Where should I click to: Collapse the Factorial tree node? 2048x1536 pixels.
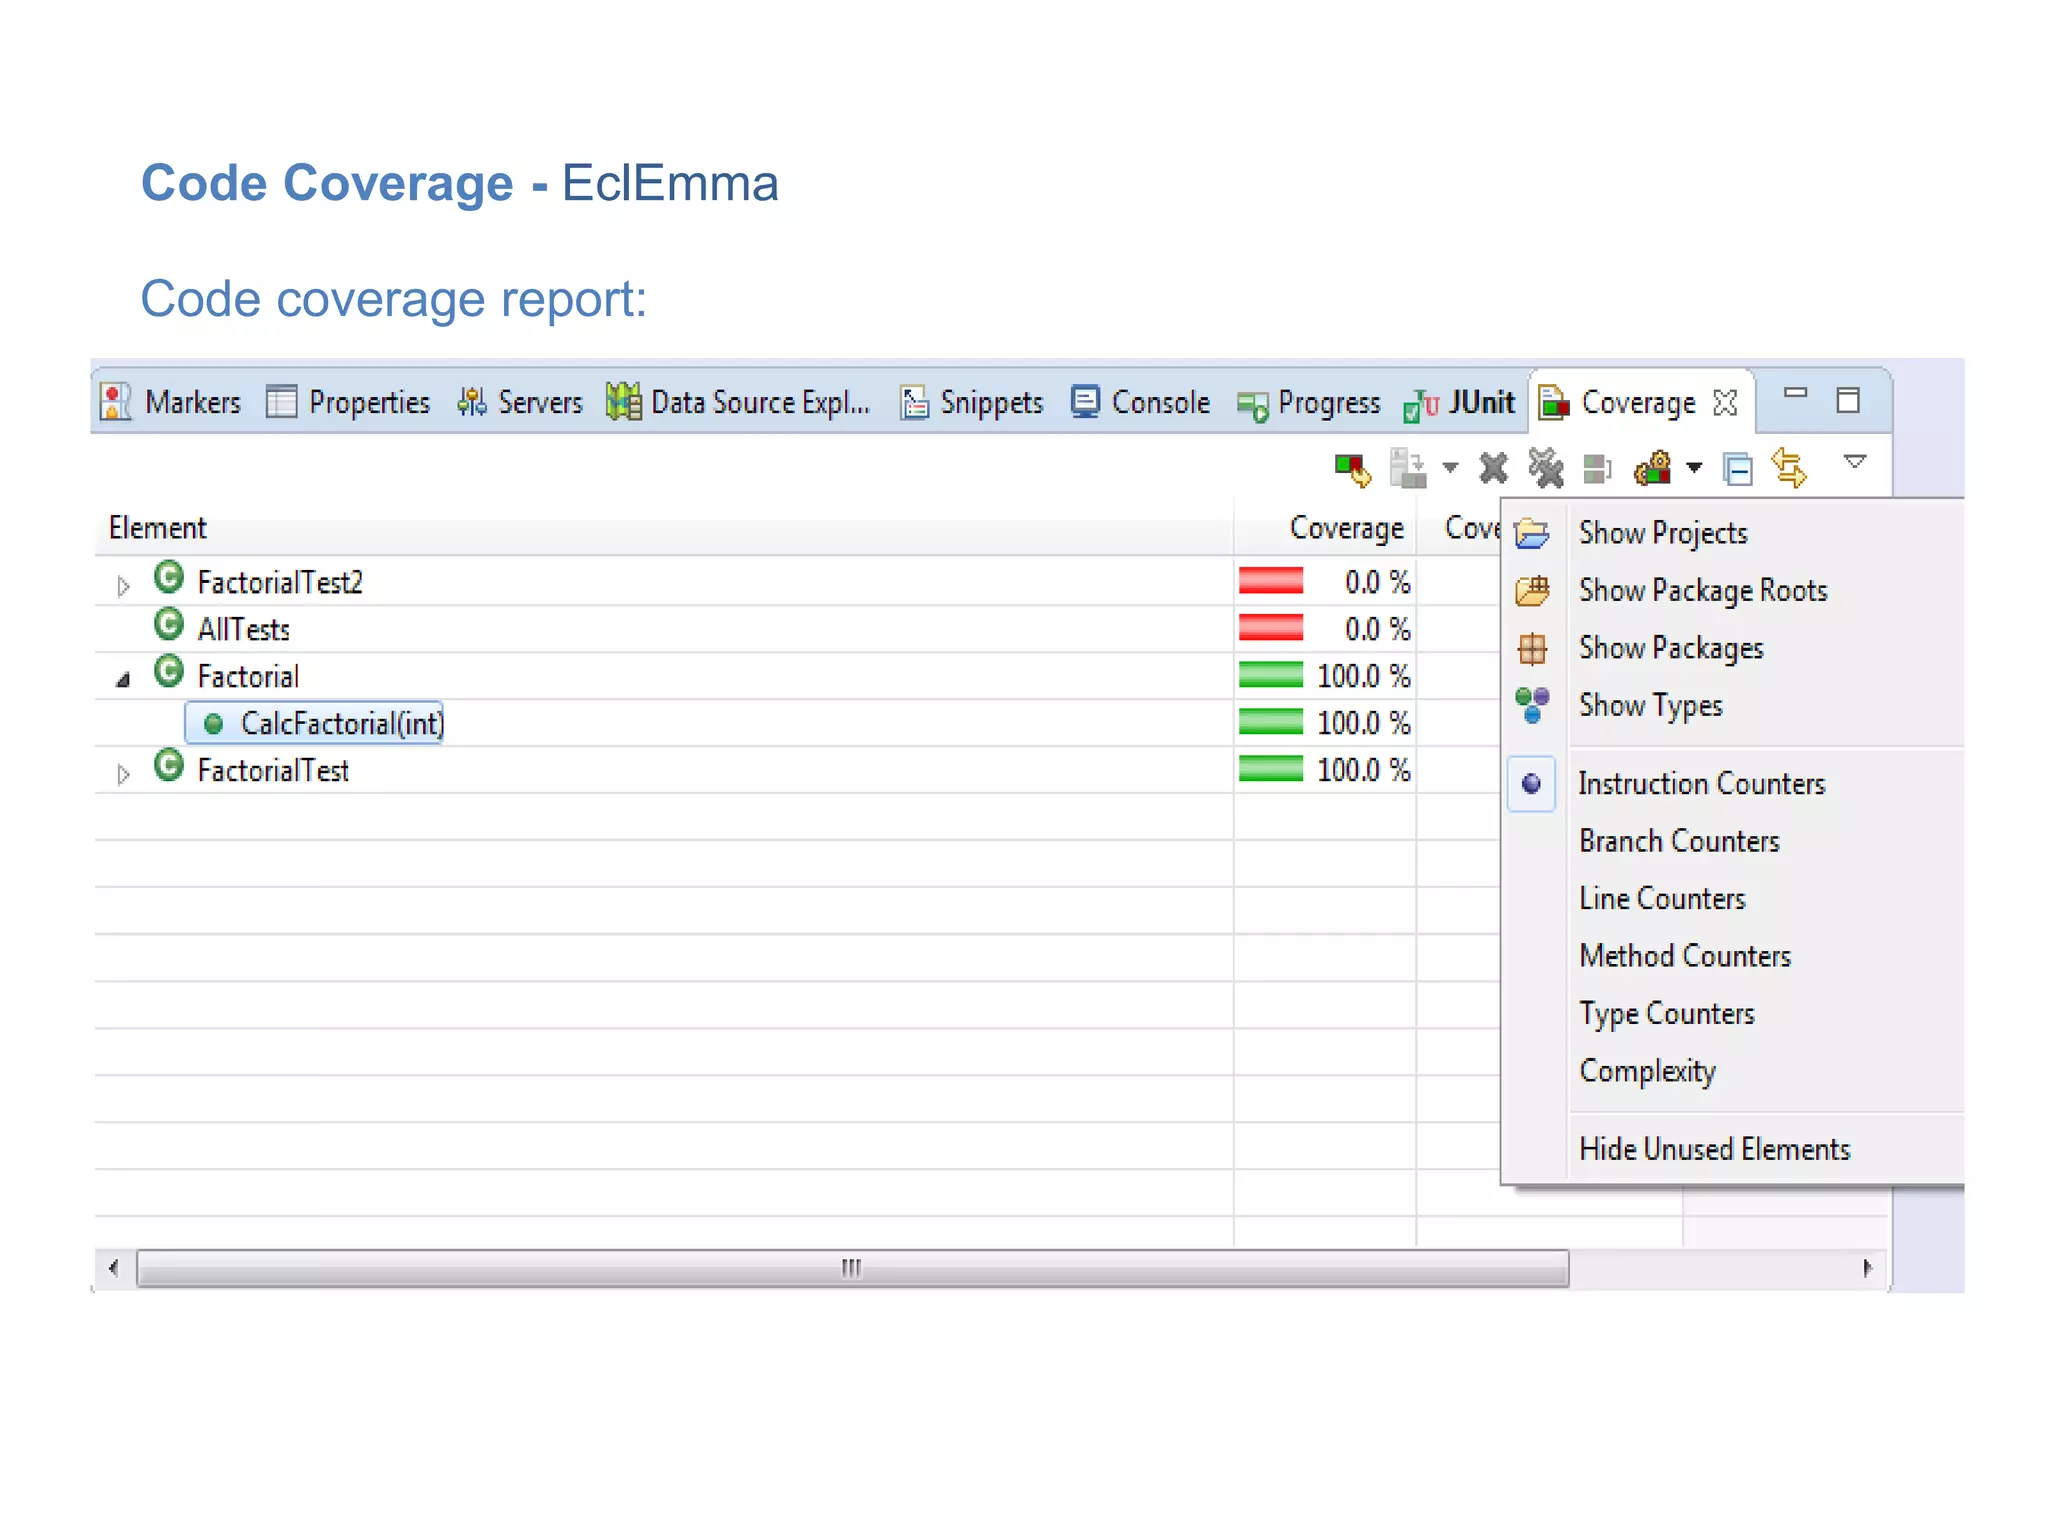123,680
